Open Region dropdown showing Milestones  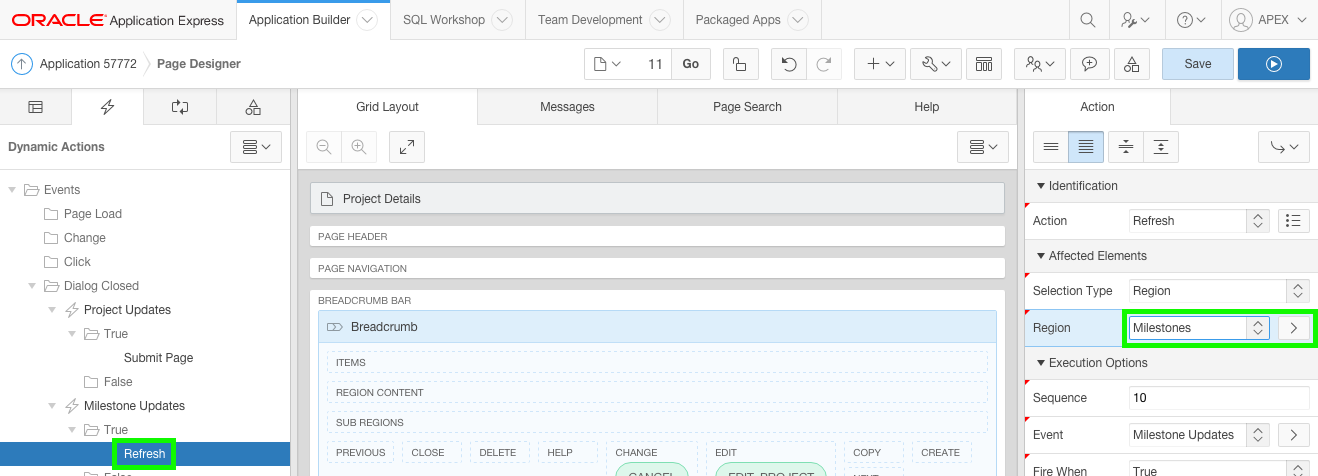tap(1199, 327)
